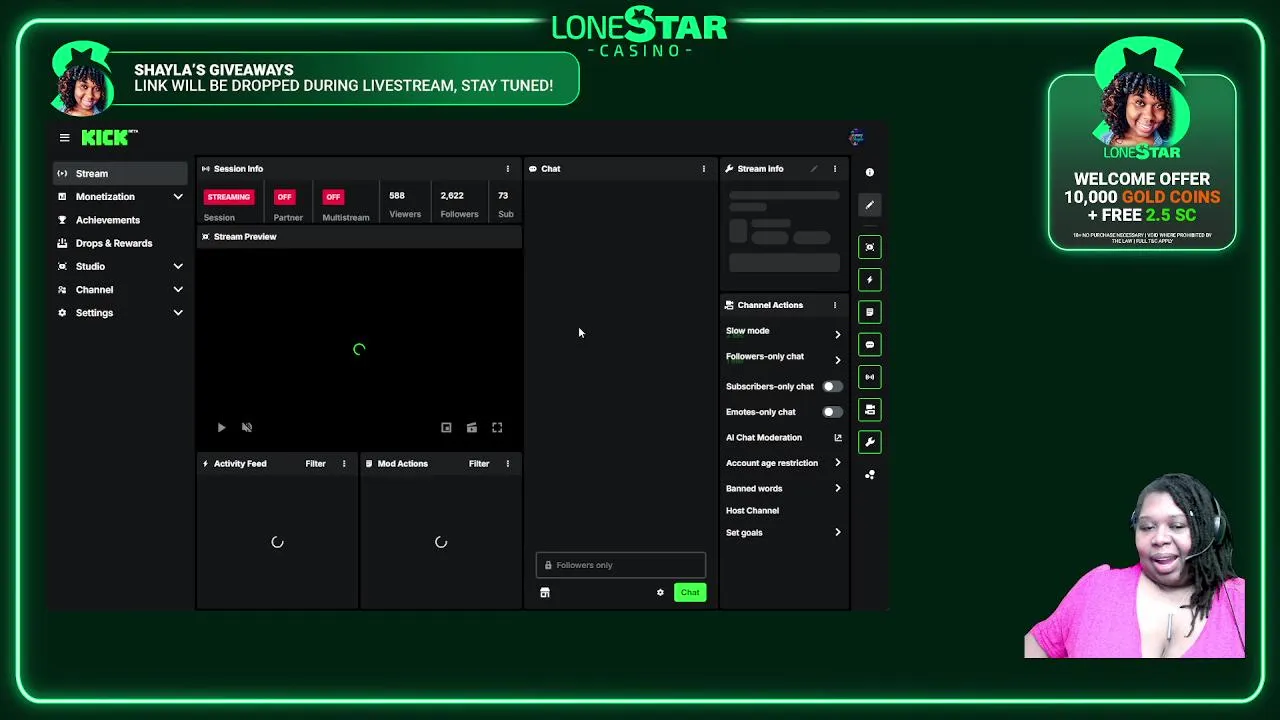Toggle Mod Actions note icon in sidebar
The image size is (1280, 720).
[870, 312]
